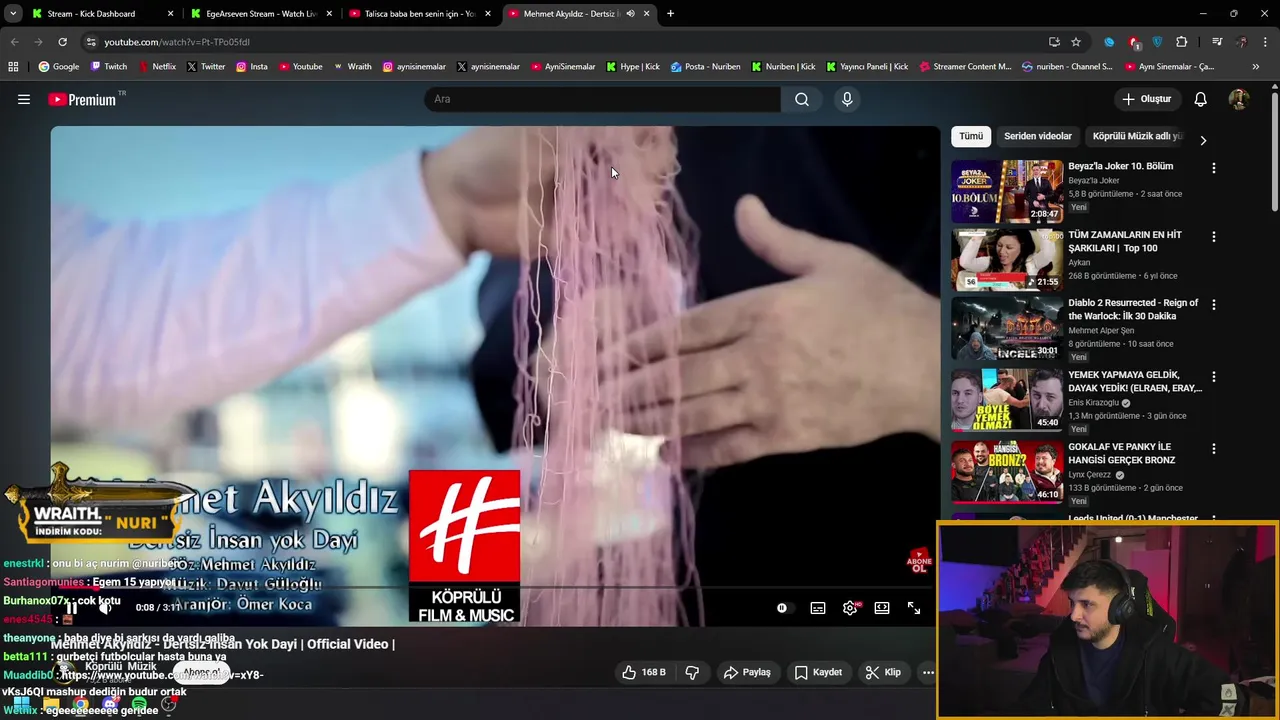Switch to Talisca baba ben senin için tab
This screenshot has height=720, width=1280.
click(420, 14)
